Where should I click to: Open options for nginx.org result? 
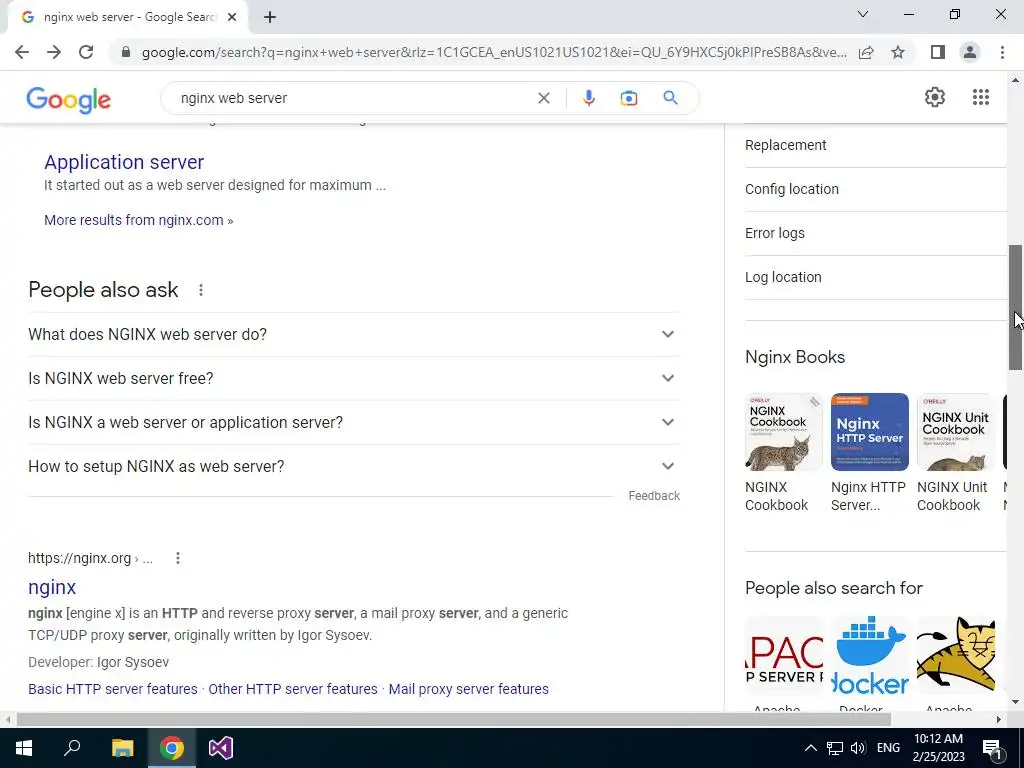pyautogui.click(x=178, y=558)
